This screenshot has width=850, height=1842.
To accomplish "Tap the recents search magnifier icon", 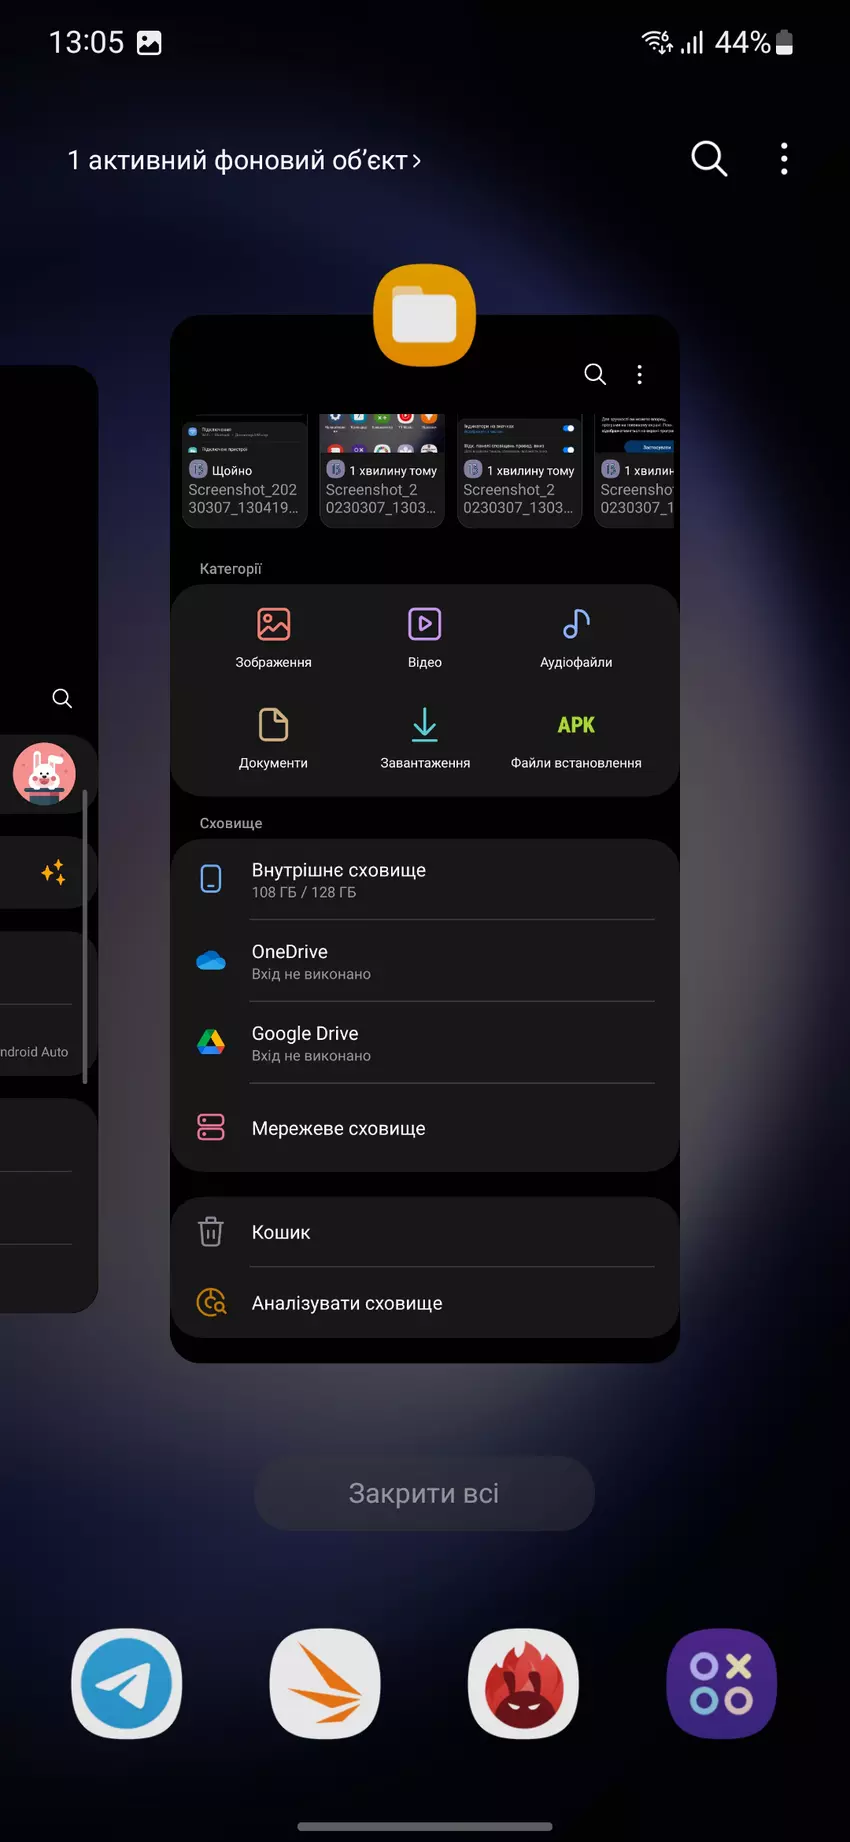I will (x=709, y=158).
